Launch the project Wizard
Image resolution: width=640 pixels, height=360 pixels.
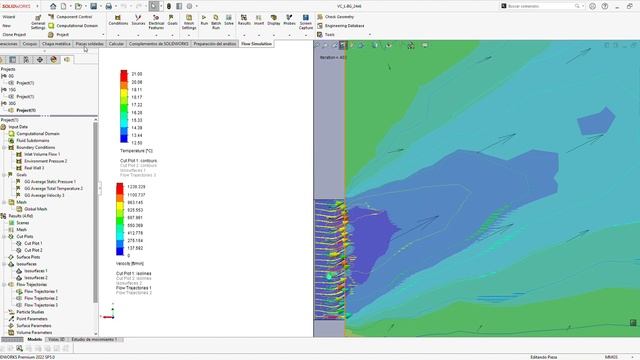pyautogui.click(x=9, y=17)
